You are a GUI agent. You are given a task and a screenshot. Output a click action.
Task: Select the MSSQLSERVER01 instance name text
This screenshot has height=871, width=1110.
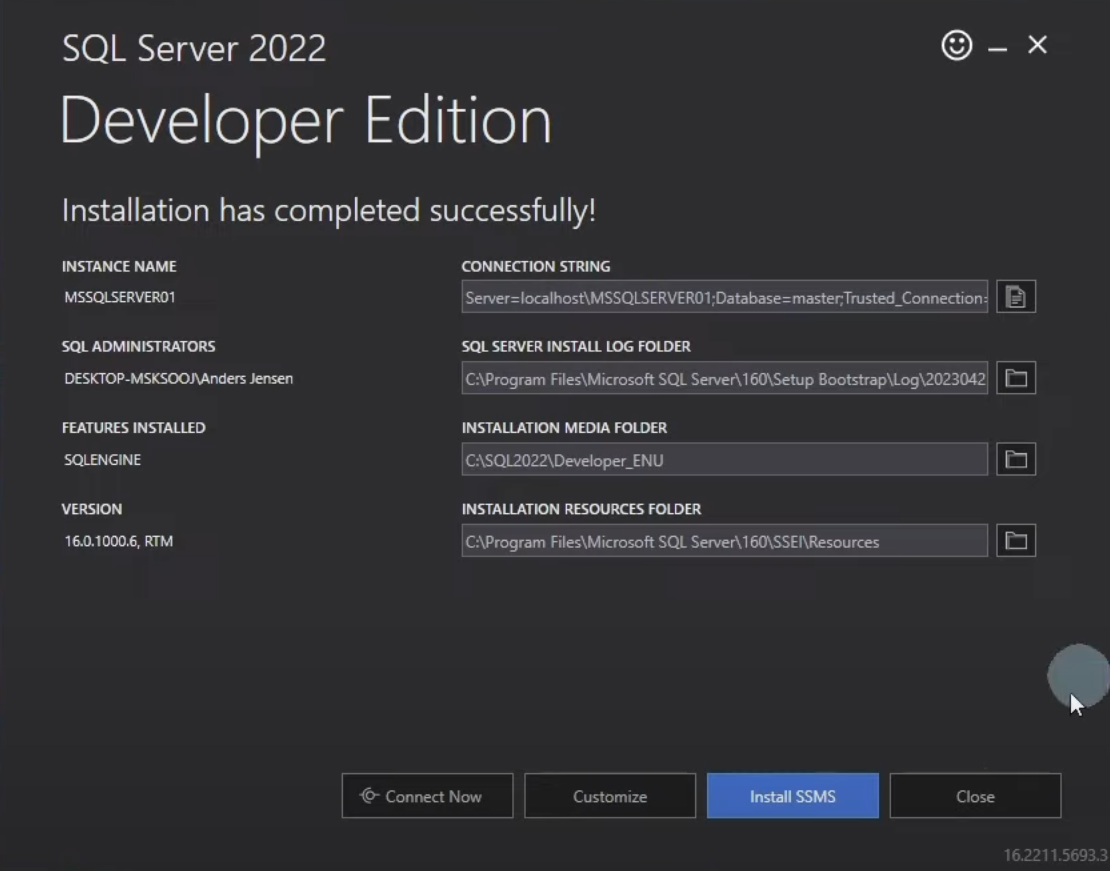tap(120, 297)
